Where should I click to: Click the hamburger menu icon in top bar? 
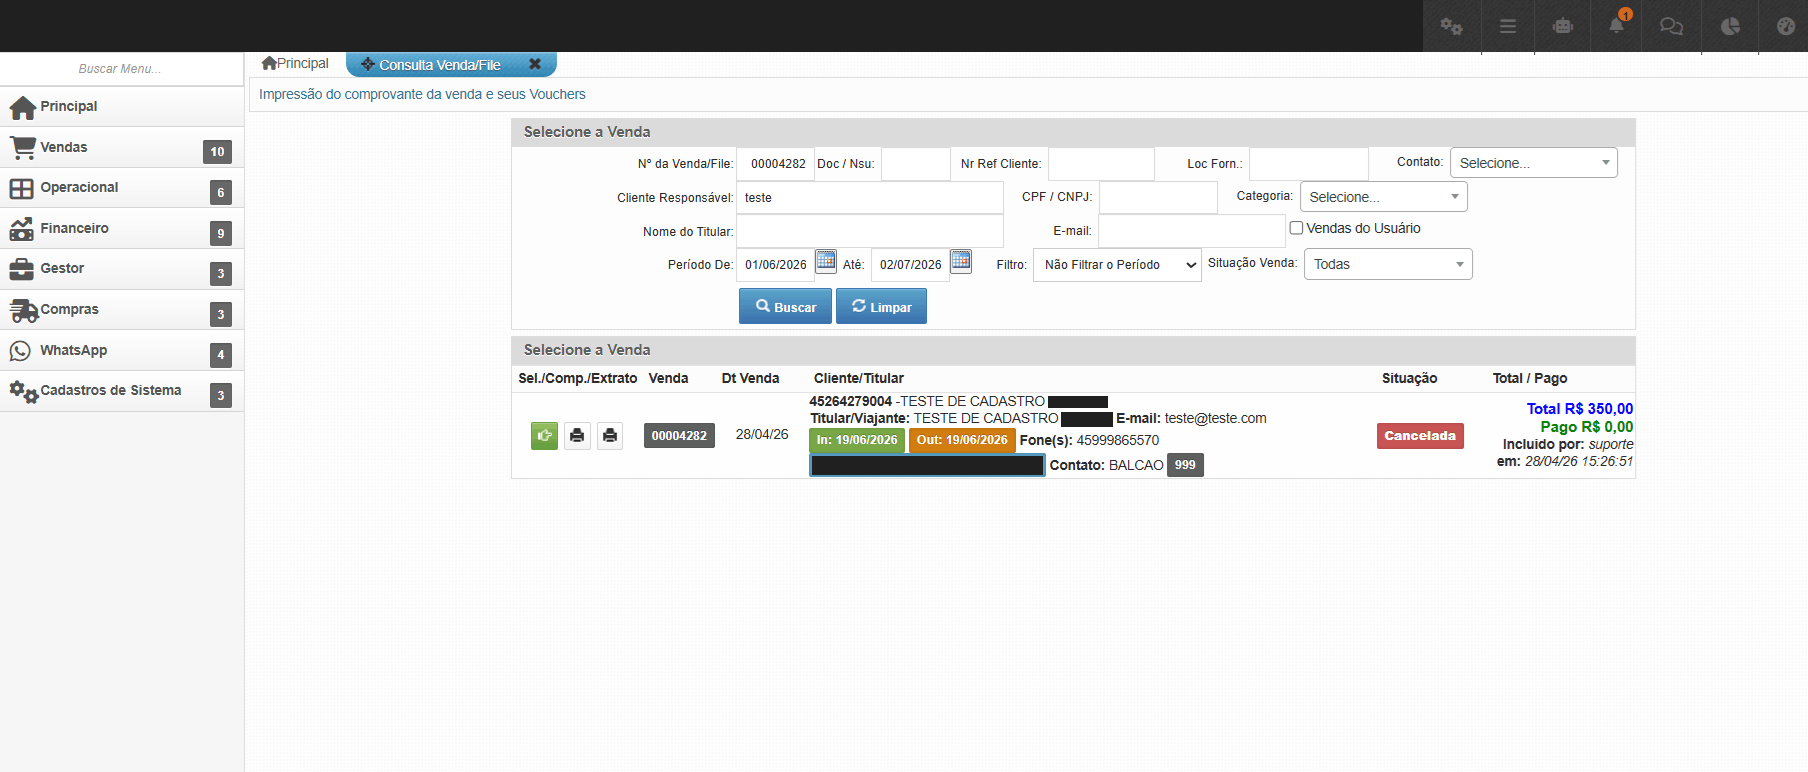pos(1508,26)
